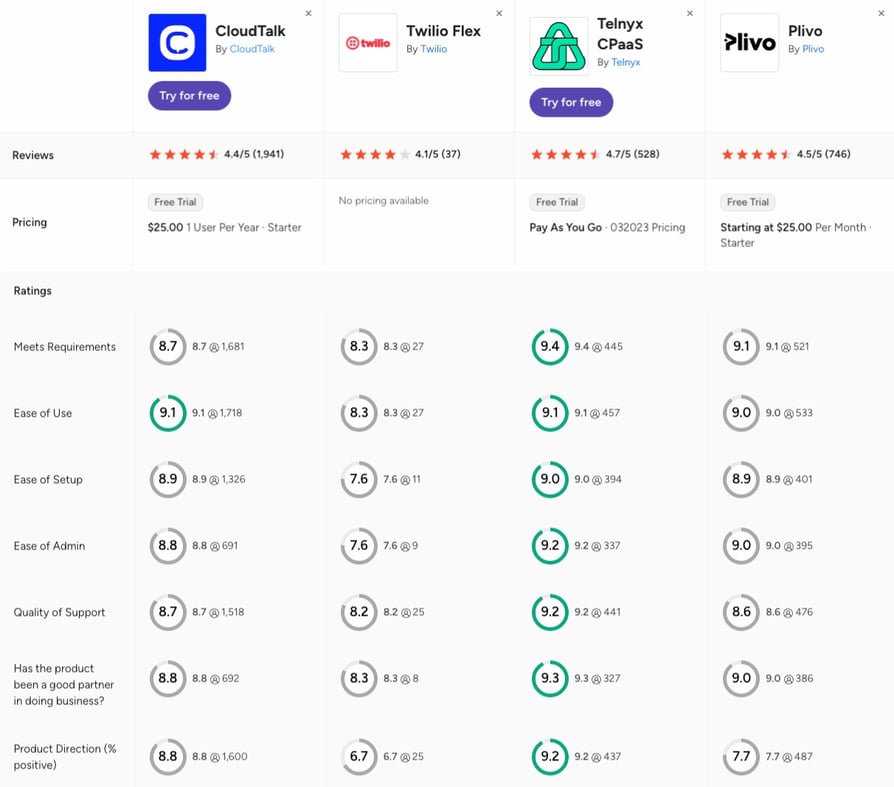Remove Telnyx CPaaS column using X
Screen dimensions: 894x787
pos(690,13)
